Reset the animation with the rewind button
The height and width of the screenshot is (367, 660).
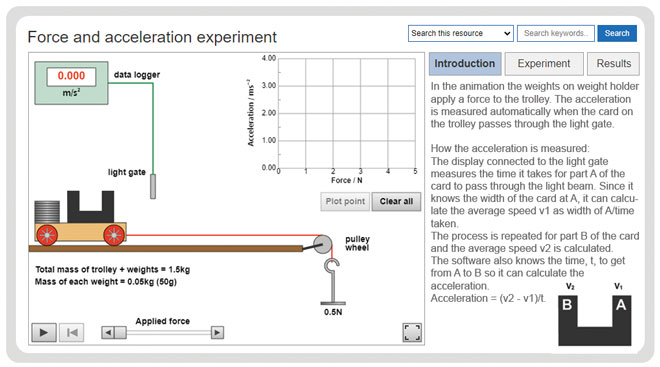(72, 333)
